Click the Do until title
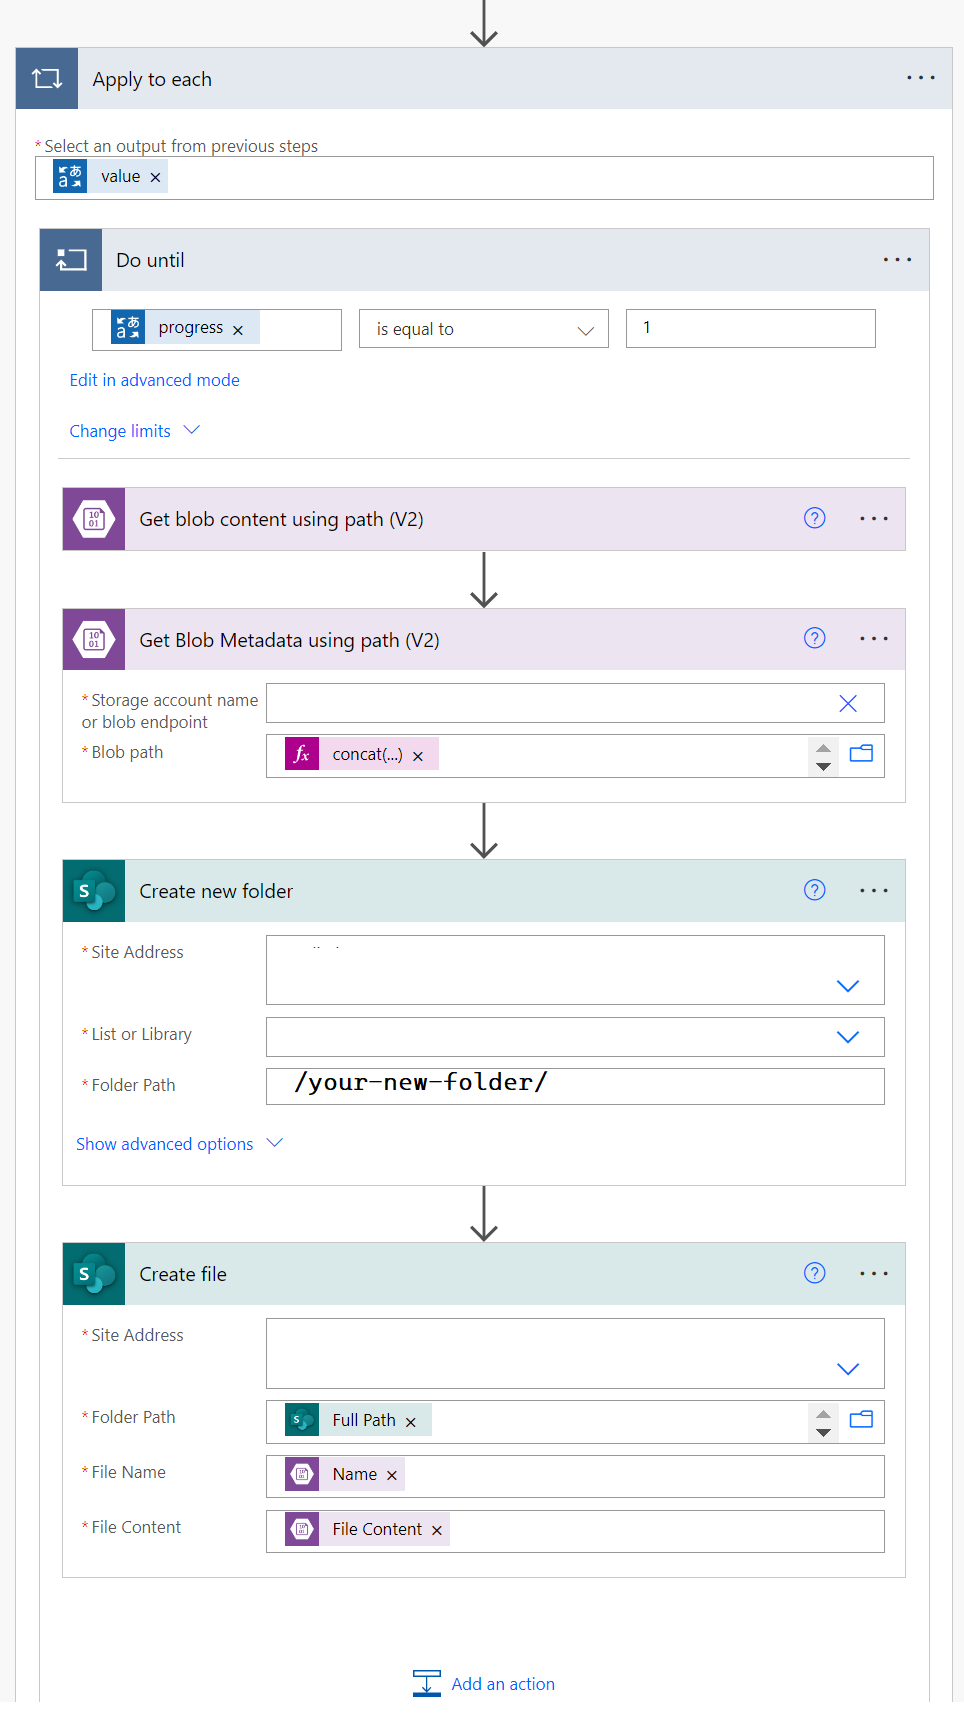Screen dimensions: 964x1727 click(x=150, y=260)
